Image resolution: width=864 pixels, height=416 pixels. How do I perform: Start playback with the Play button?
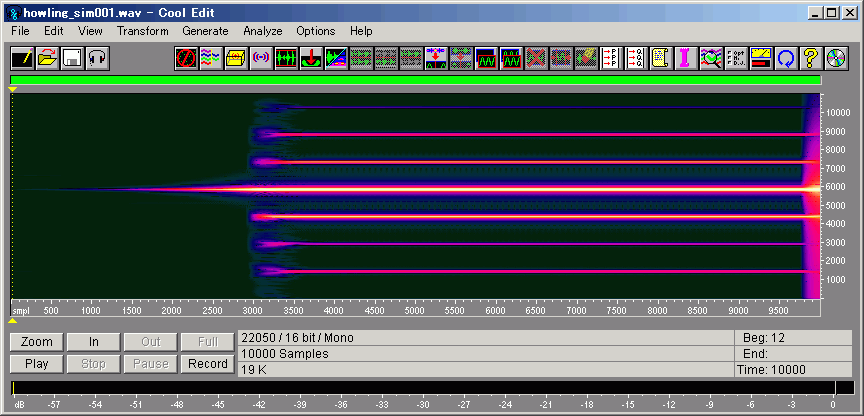pos(37,364)
